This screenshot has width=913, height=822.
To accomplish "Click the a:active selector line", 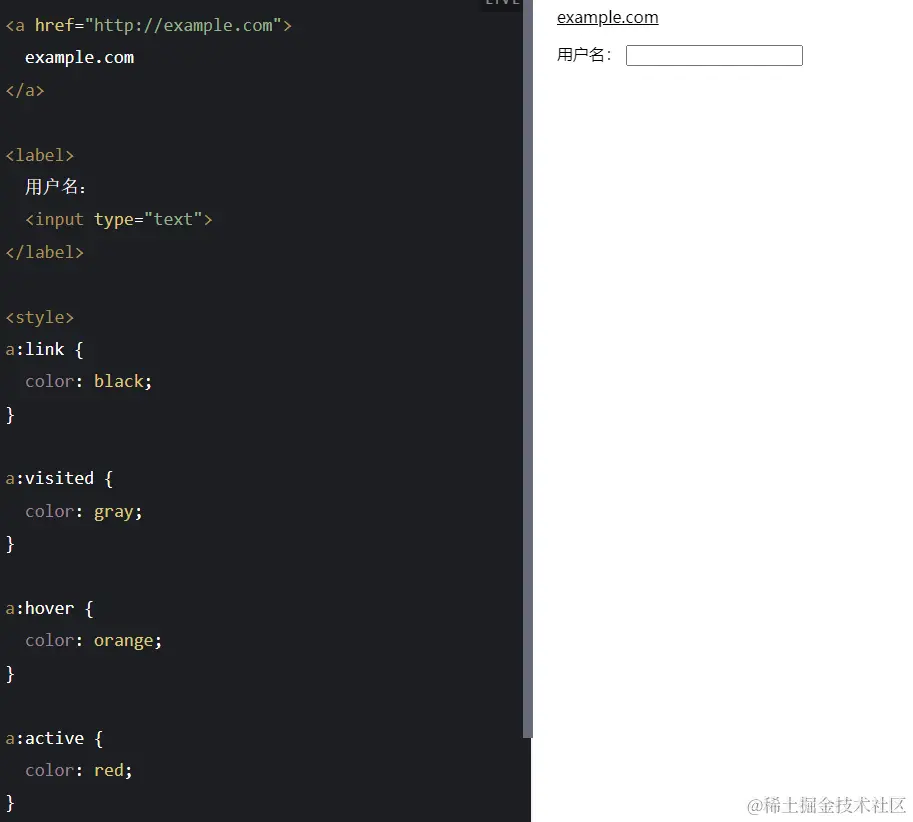I will 54,739.
